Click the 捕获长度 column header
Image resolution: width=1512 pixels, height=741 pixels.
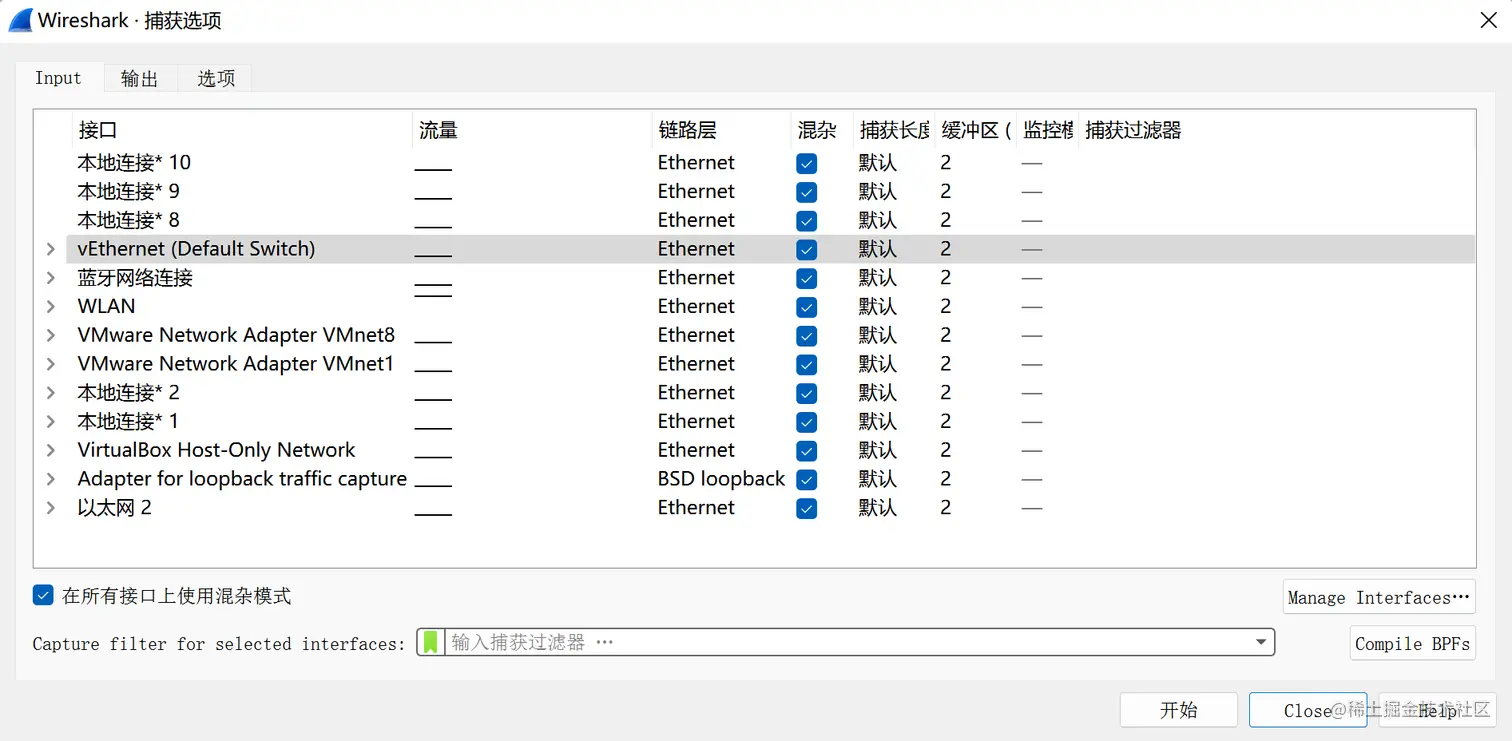tap(894, 130)
